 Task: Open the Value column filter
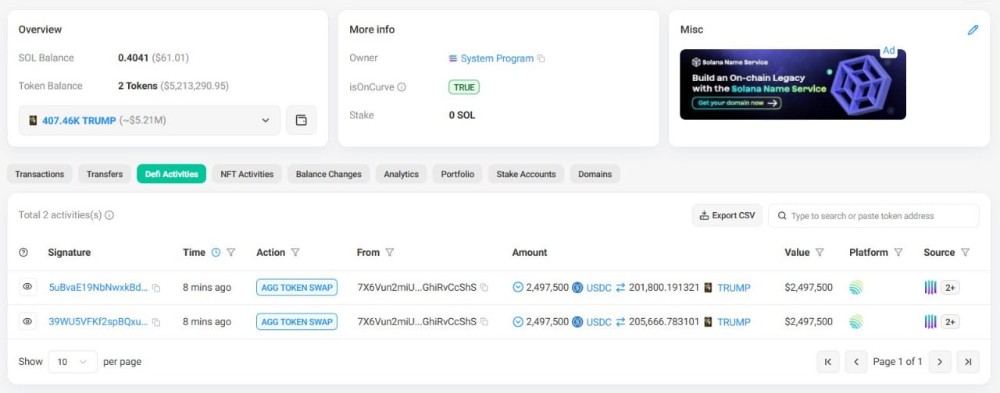coord(820,253)
